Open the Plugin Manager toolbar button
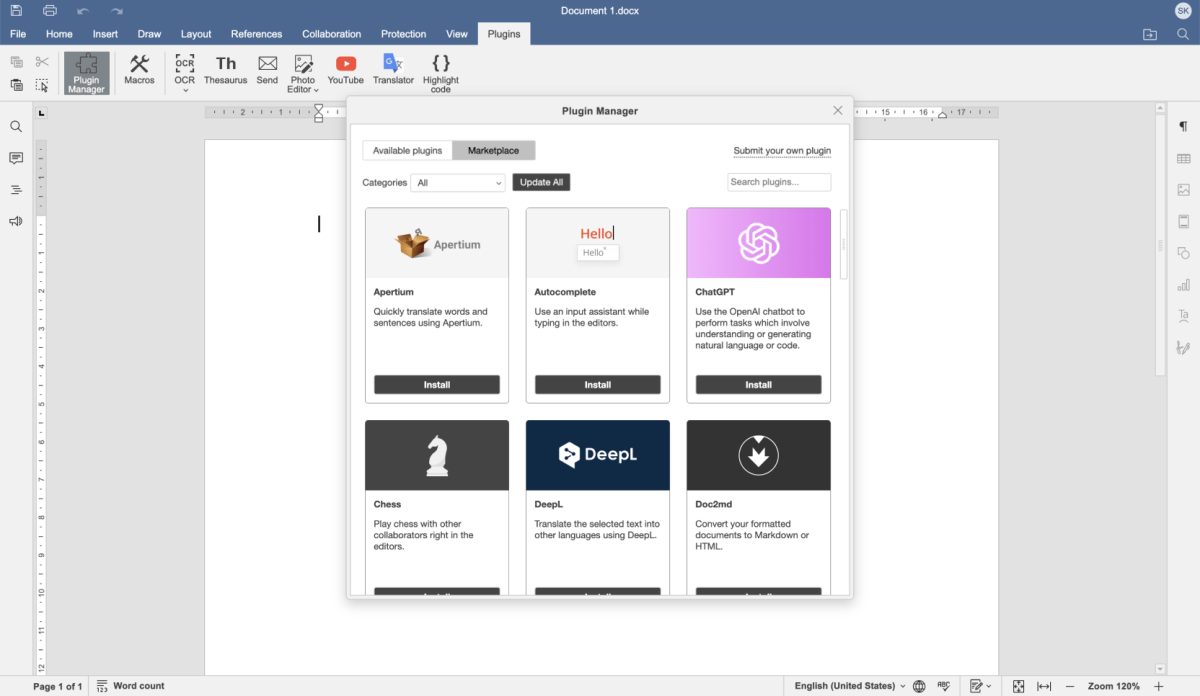 (x=86, y=73)
